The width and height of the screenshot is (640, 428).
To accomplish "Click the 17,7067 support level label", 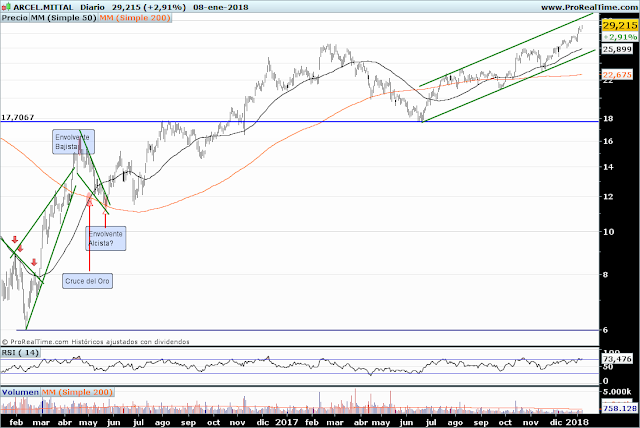I will [x=18, y=118].
